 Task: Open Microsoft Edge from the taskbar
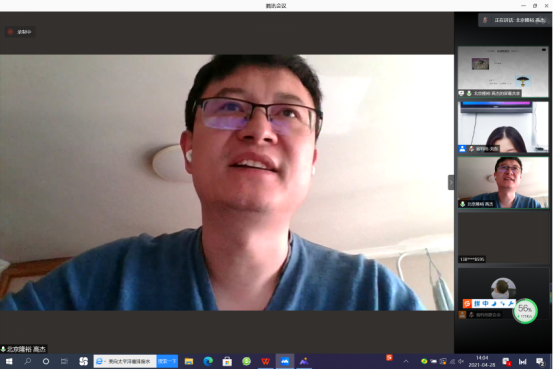(208, 361)
